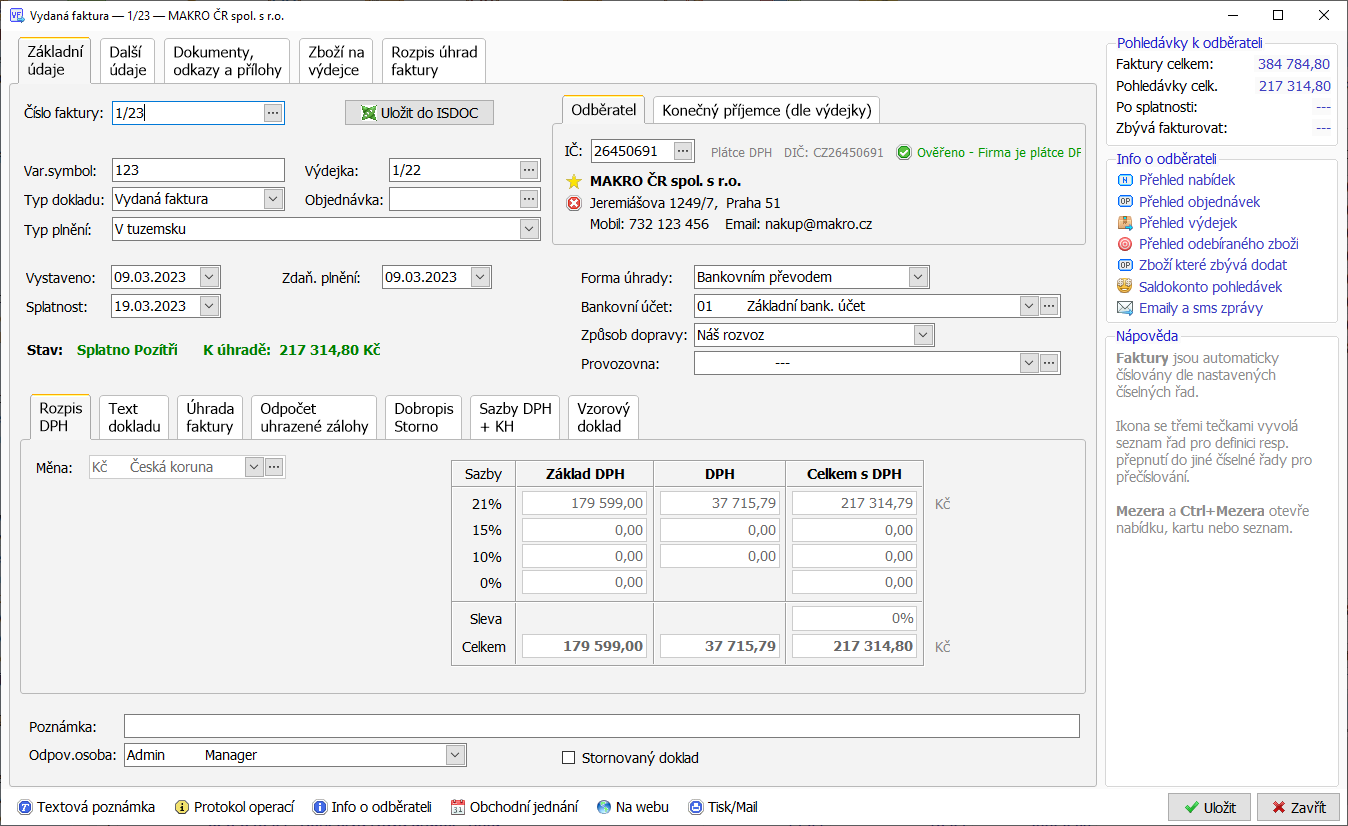Expand Provozovna dropdown arrow
The image size is (1348, 826).
[x=1029, y=363]
